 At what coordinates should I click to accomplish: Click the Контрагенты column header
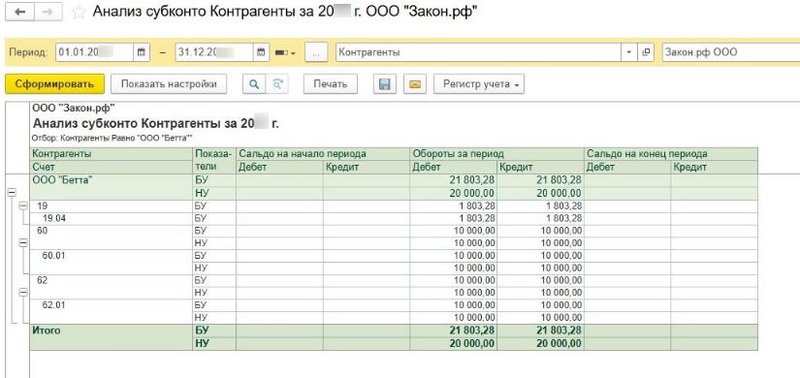click(x=111, y=154)
